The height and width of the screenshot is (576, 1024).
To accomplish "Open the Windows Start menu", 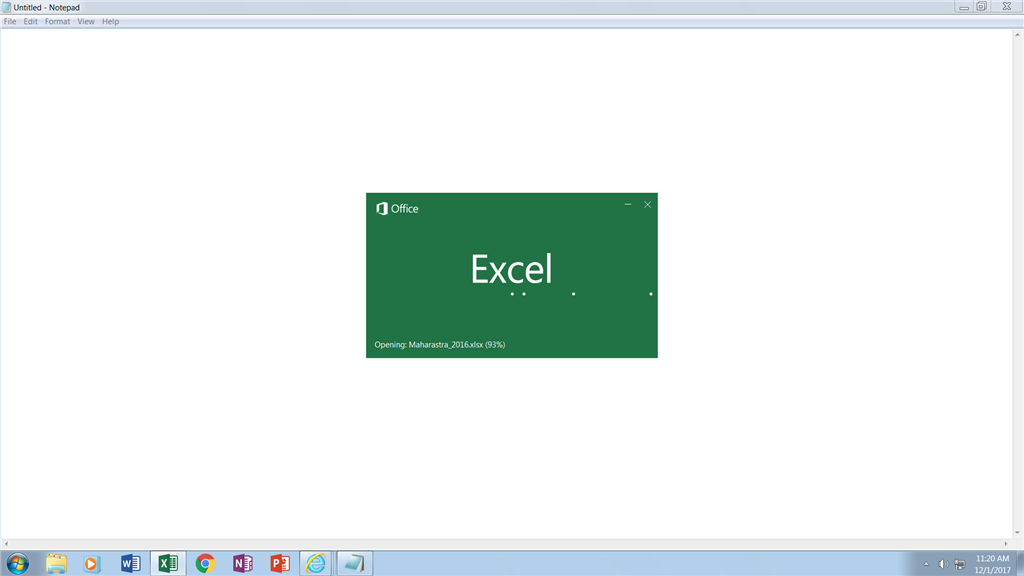I will pyautogui.click(x=18, y=563).
